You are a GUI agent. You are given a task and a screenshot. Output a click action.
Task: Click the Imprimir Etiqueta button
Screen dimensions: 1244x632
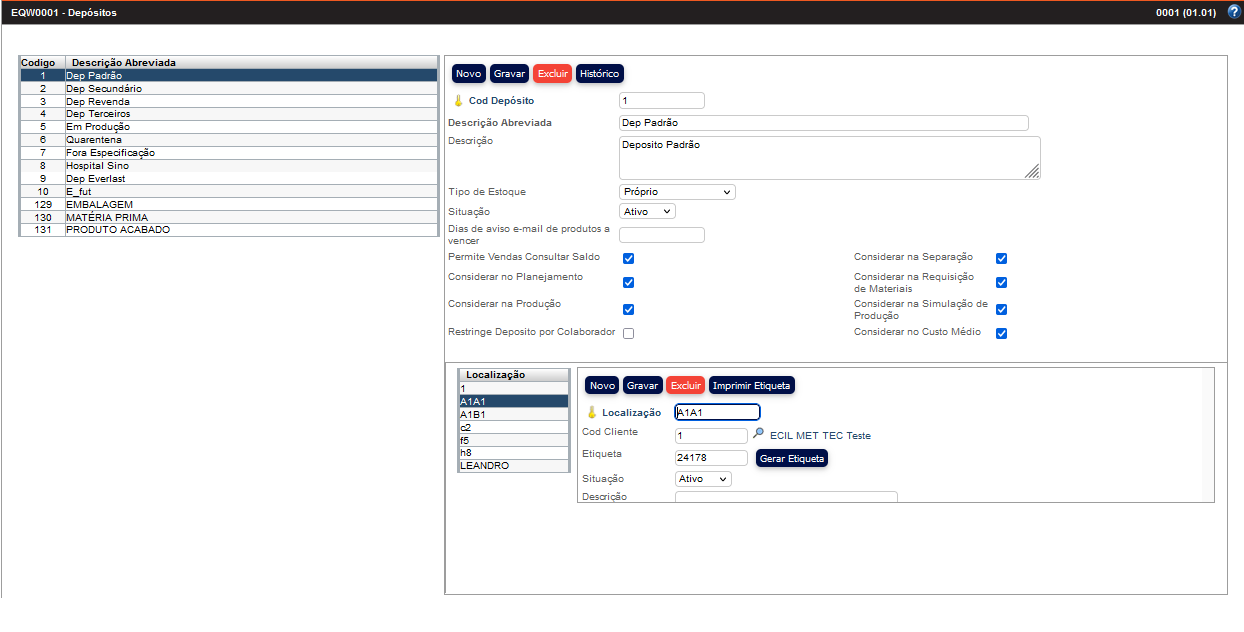[752, 386]
